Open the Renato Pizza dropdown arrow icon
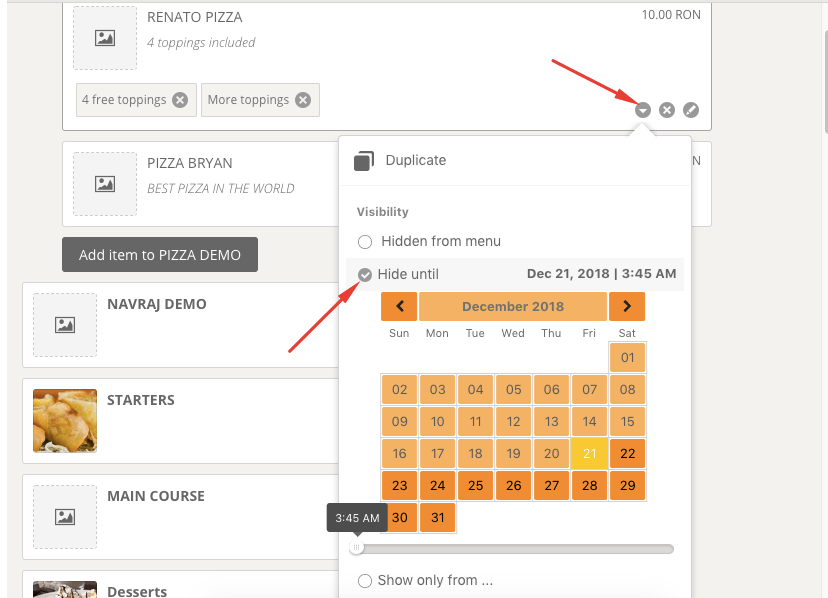The height and width of the screenshot is (598, 828). (643, 110)
